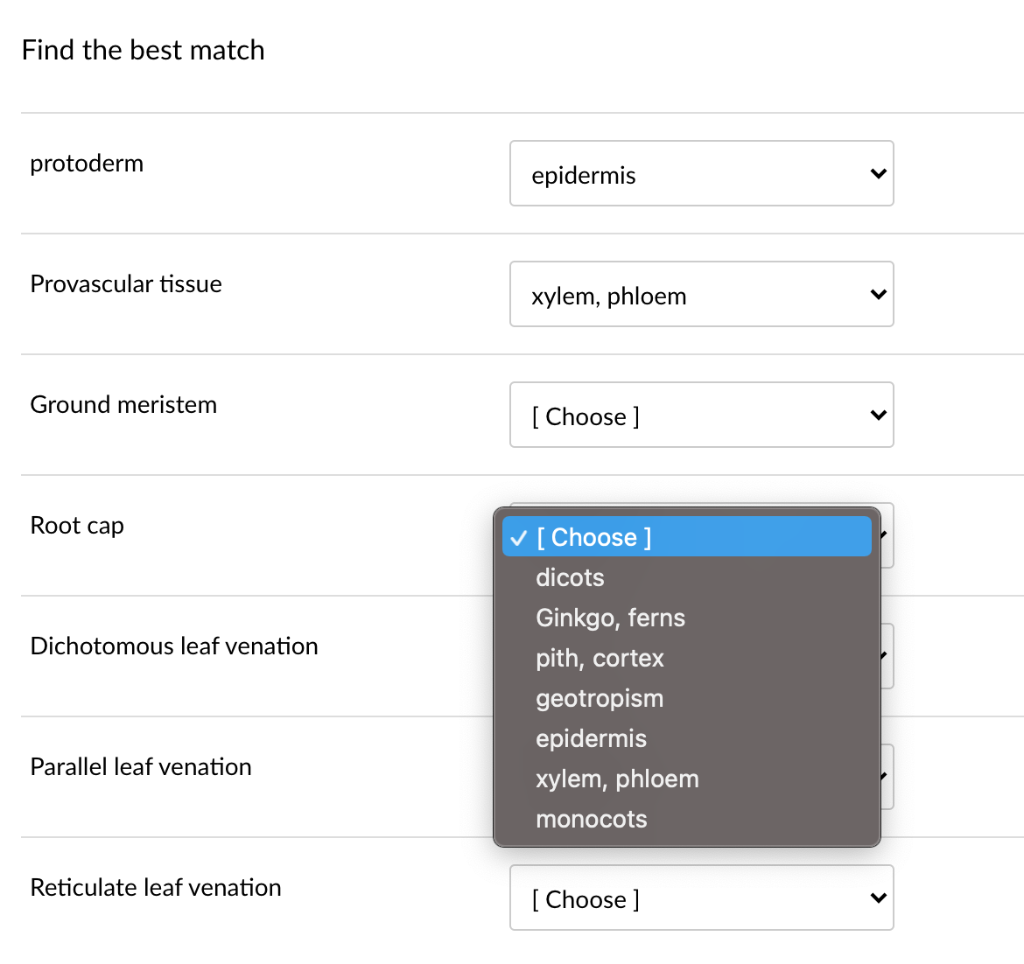
Task: Click the chevron arrow on epidermis select
Action: click(x=878, y=174)
